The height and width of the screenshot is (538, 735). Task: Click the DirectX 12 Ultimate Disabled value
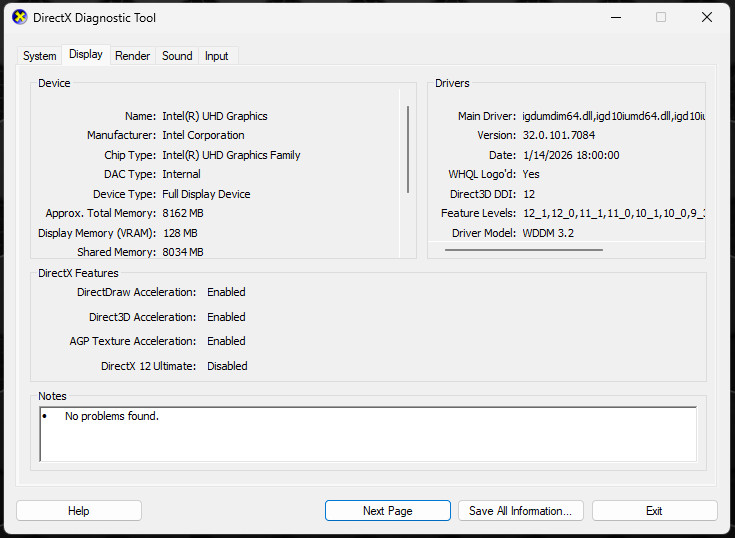(x=227, y=366)
